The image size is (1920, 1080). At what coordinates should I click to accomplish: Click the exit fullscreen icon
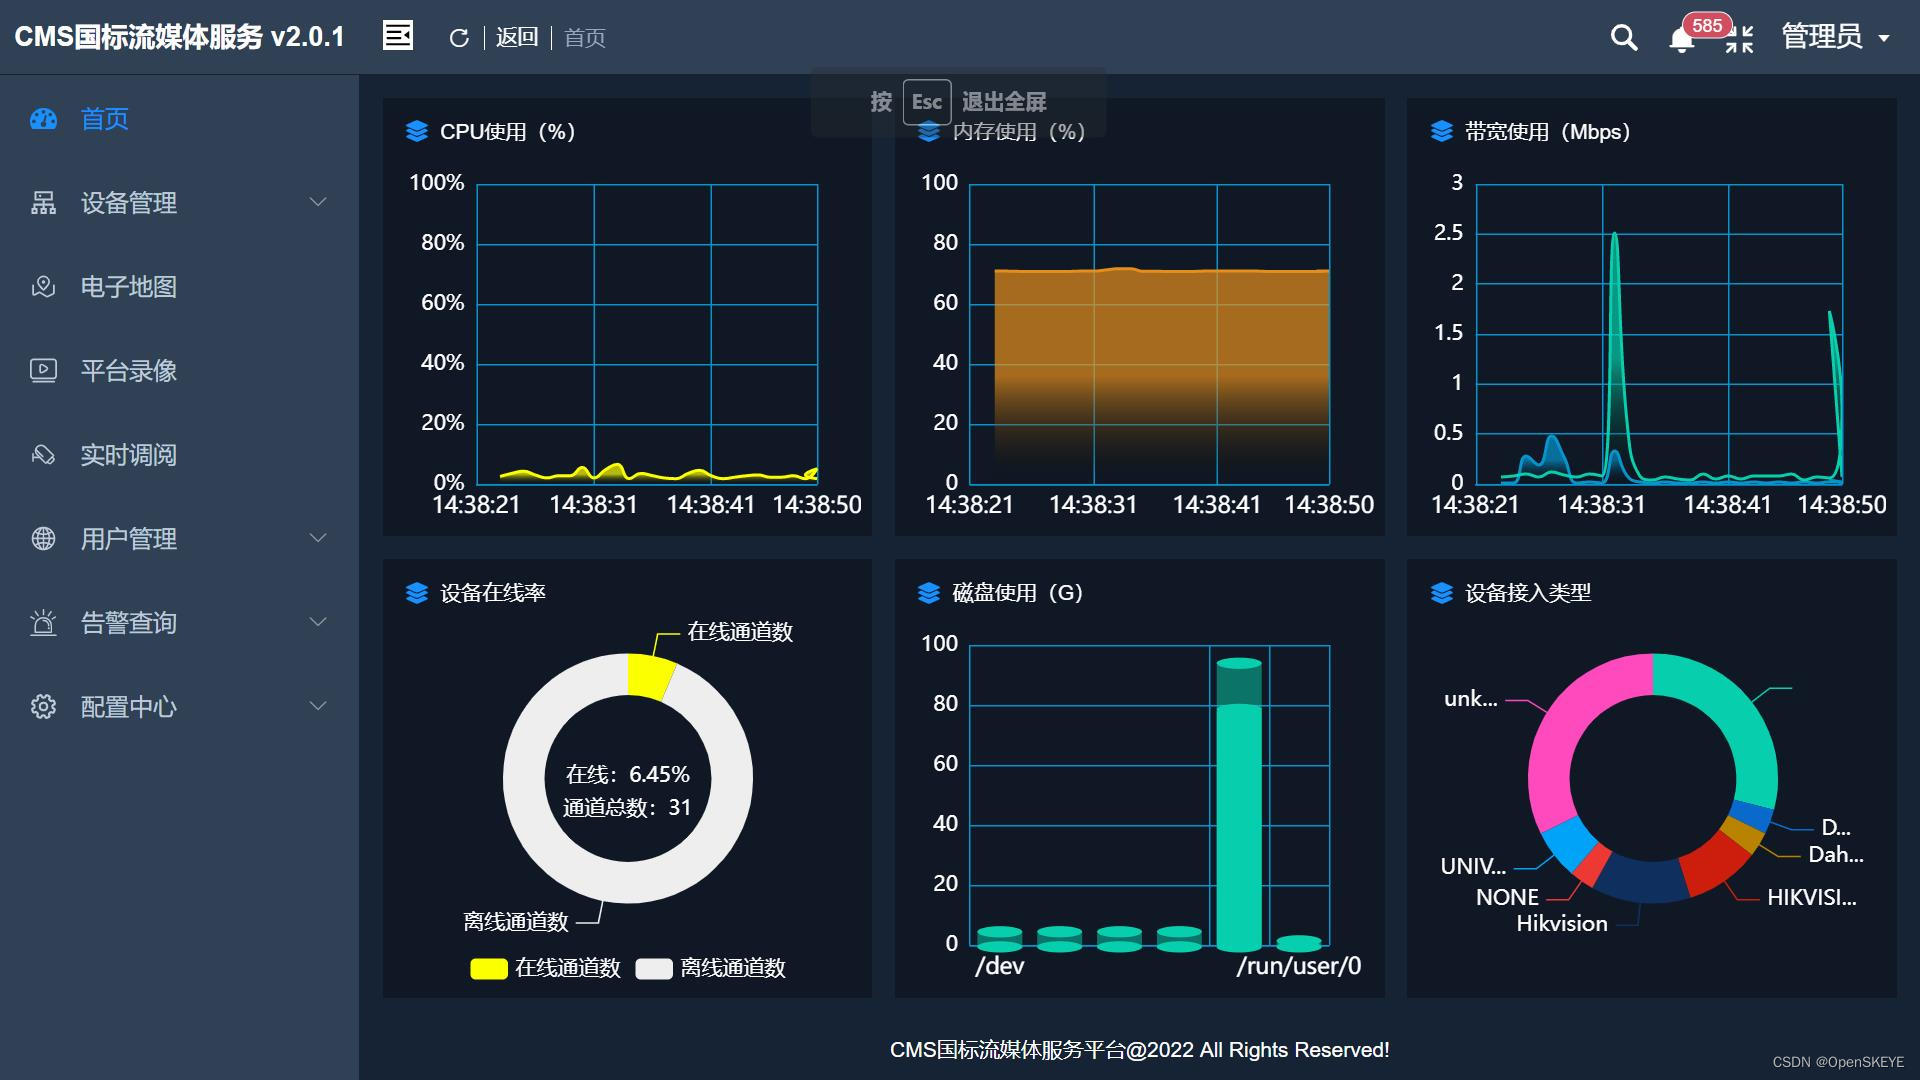click(x=1739, y=40)
